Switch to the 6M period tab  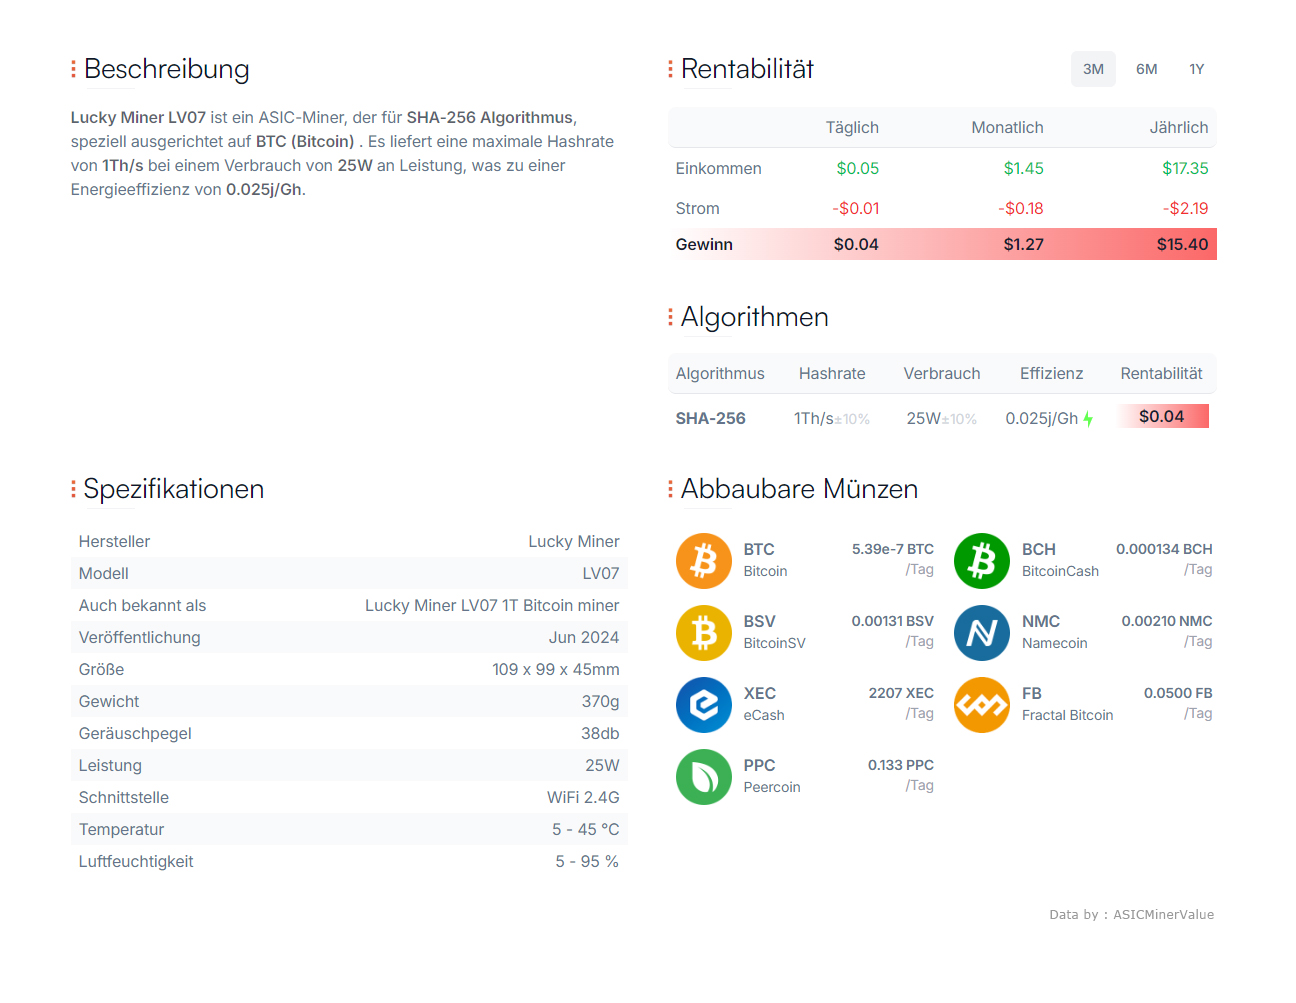coord(1146,69)
